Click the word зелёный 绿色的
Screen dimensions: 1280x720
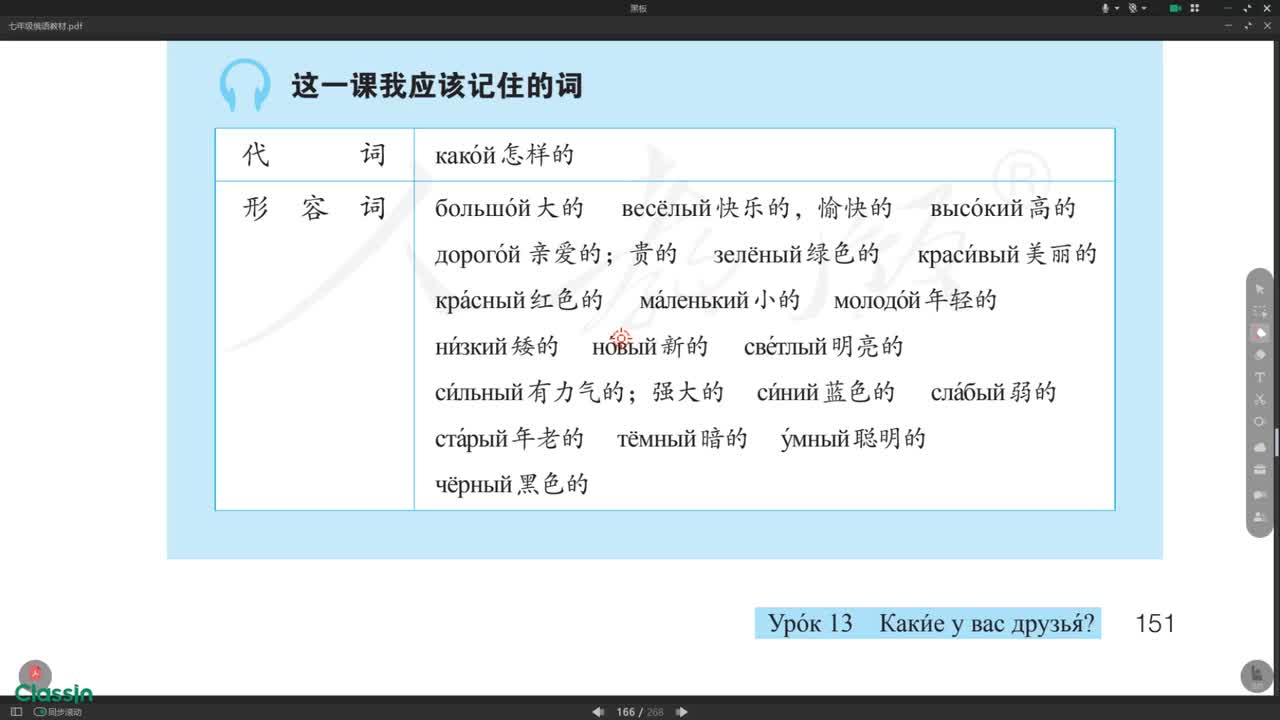click(796, 254)
